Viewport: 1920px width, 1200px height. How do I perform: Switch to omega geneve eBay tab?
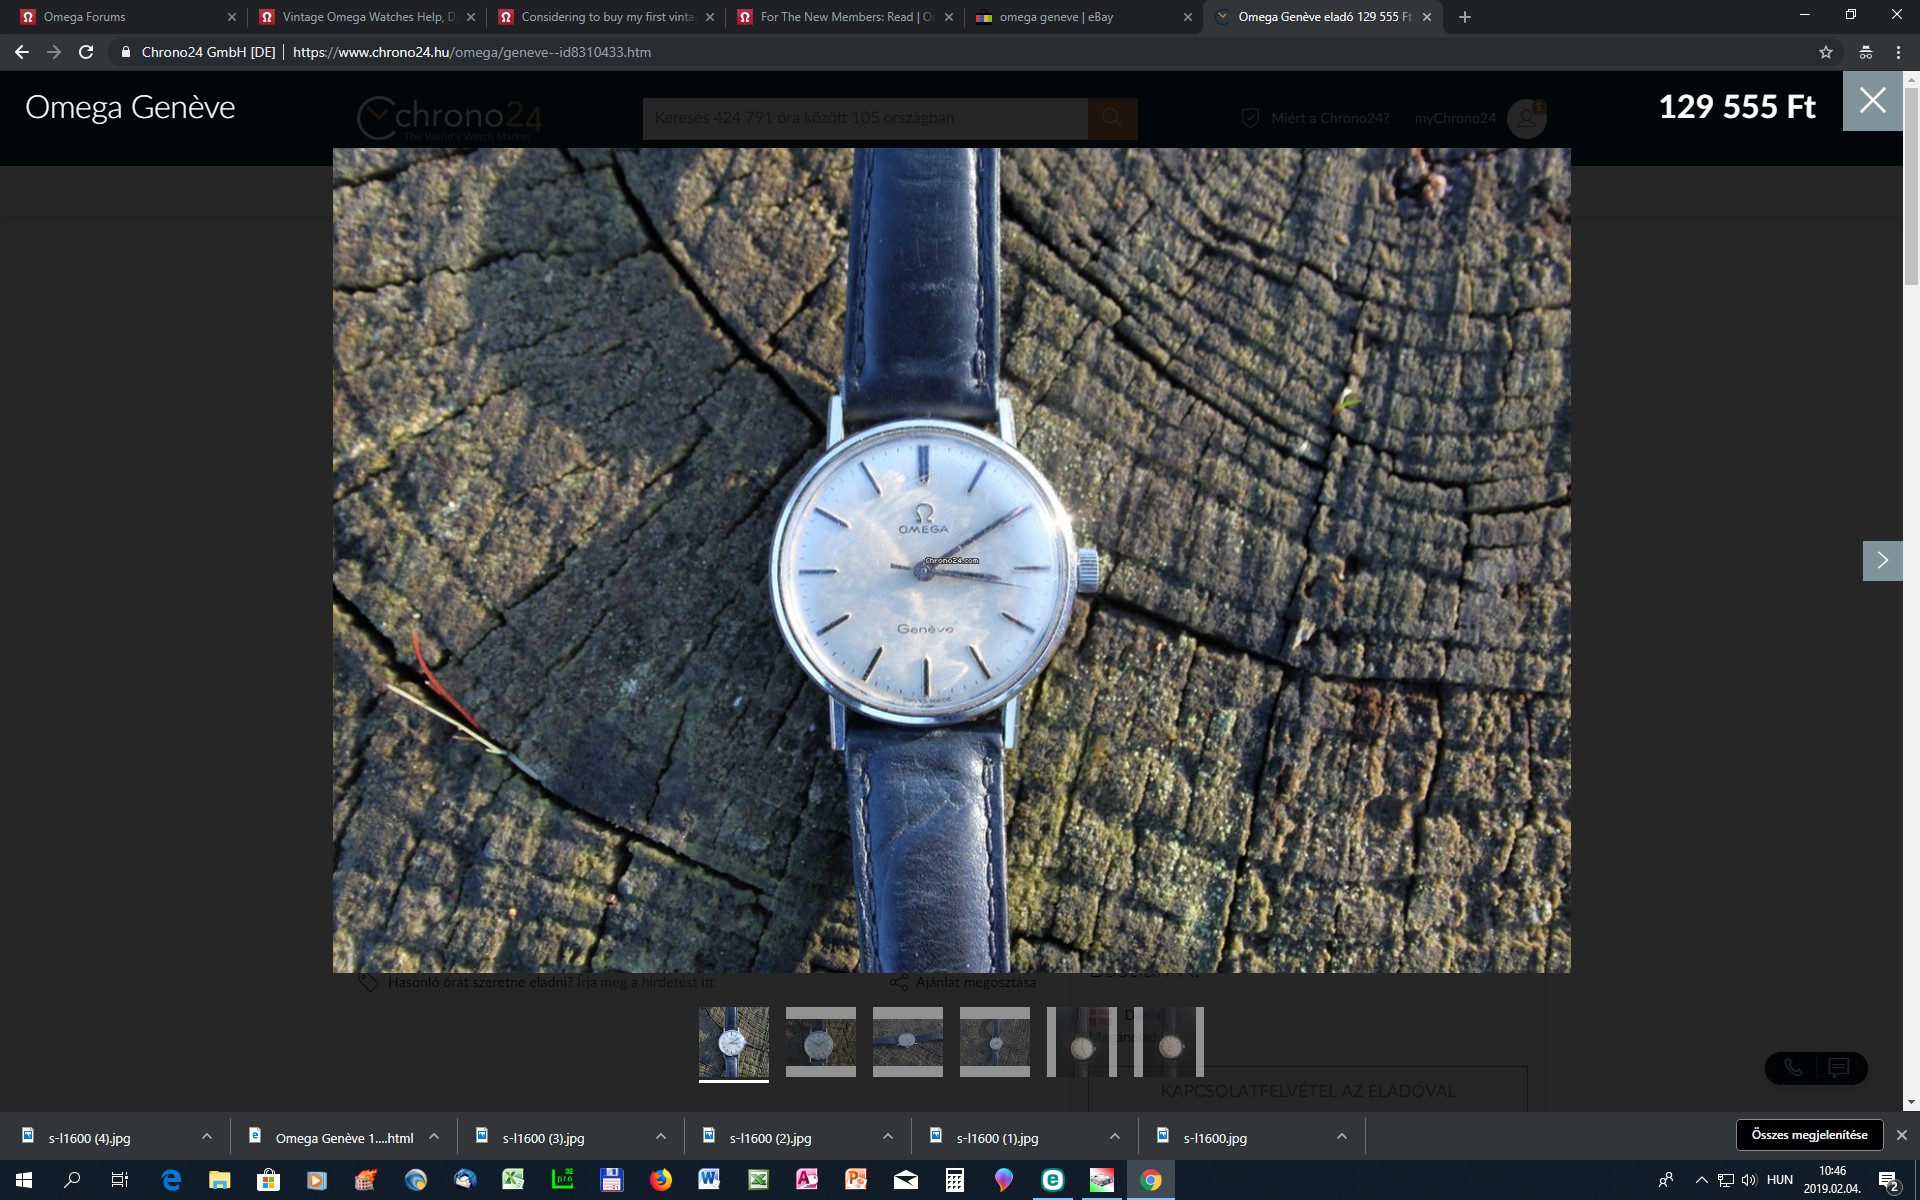[1070, 17]
